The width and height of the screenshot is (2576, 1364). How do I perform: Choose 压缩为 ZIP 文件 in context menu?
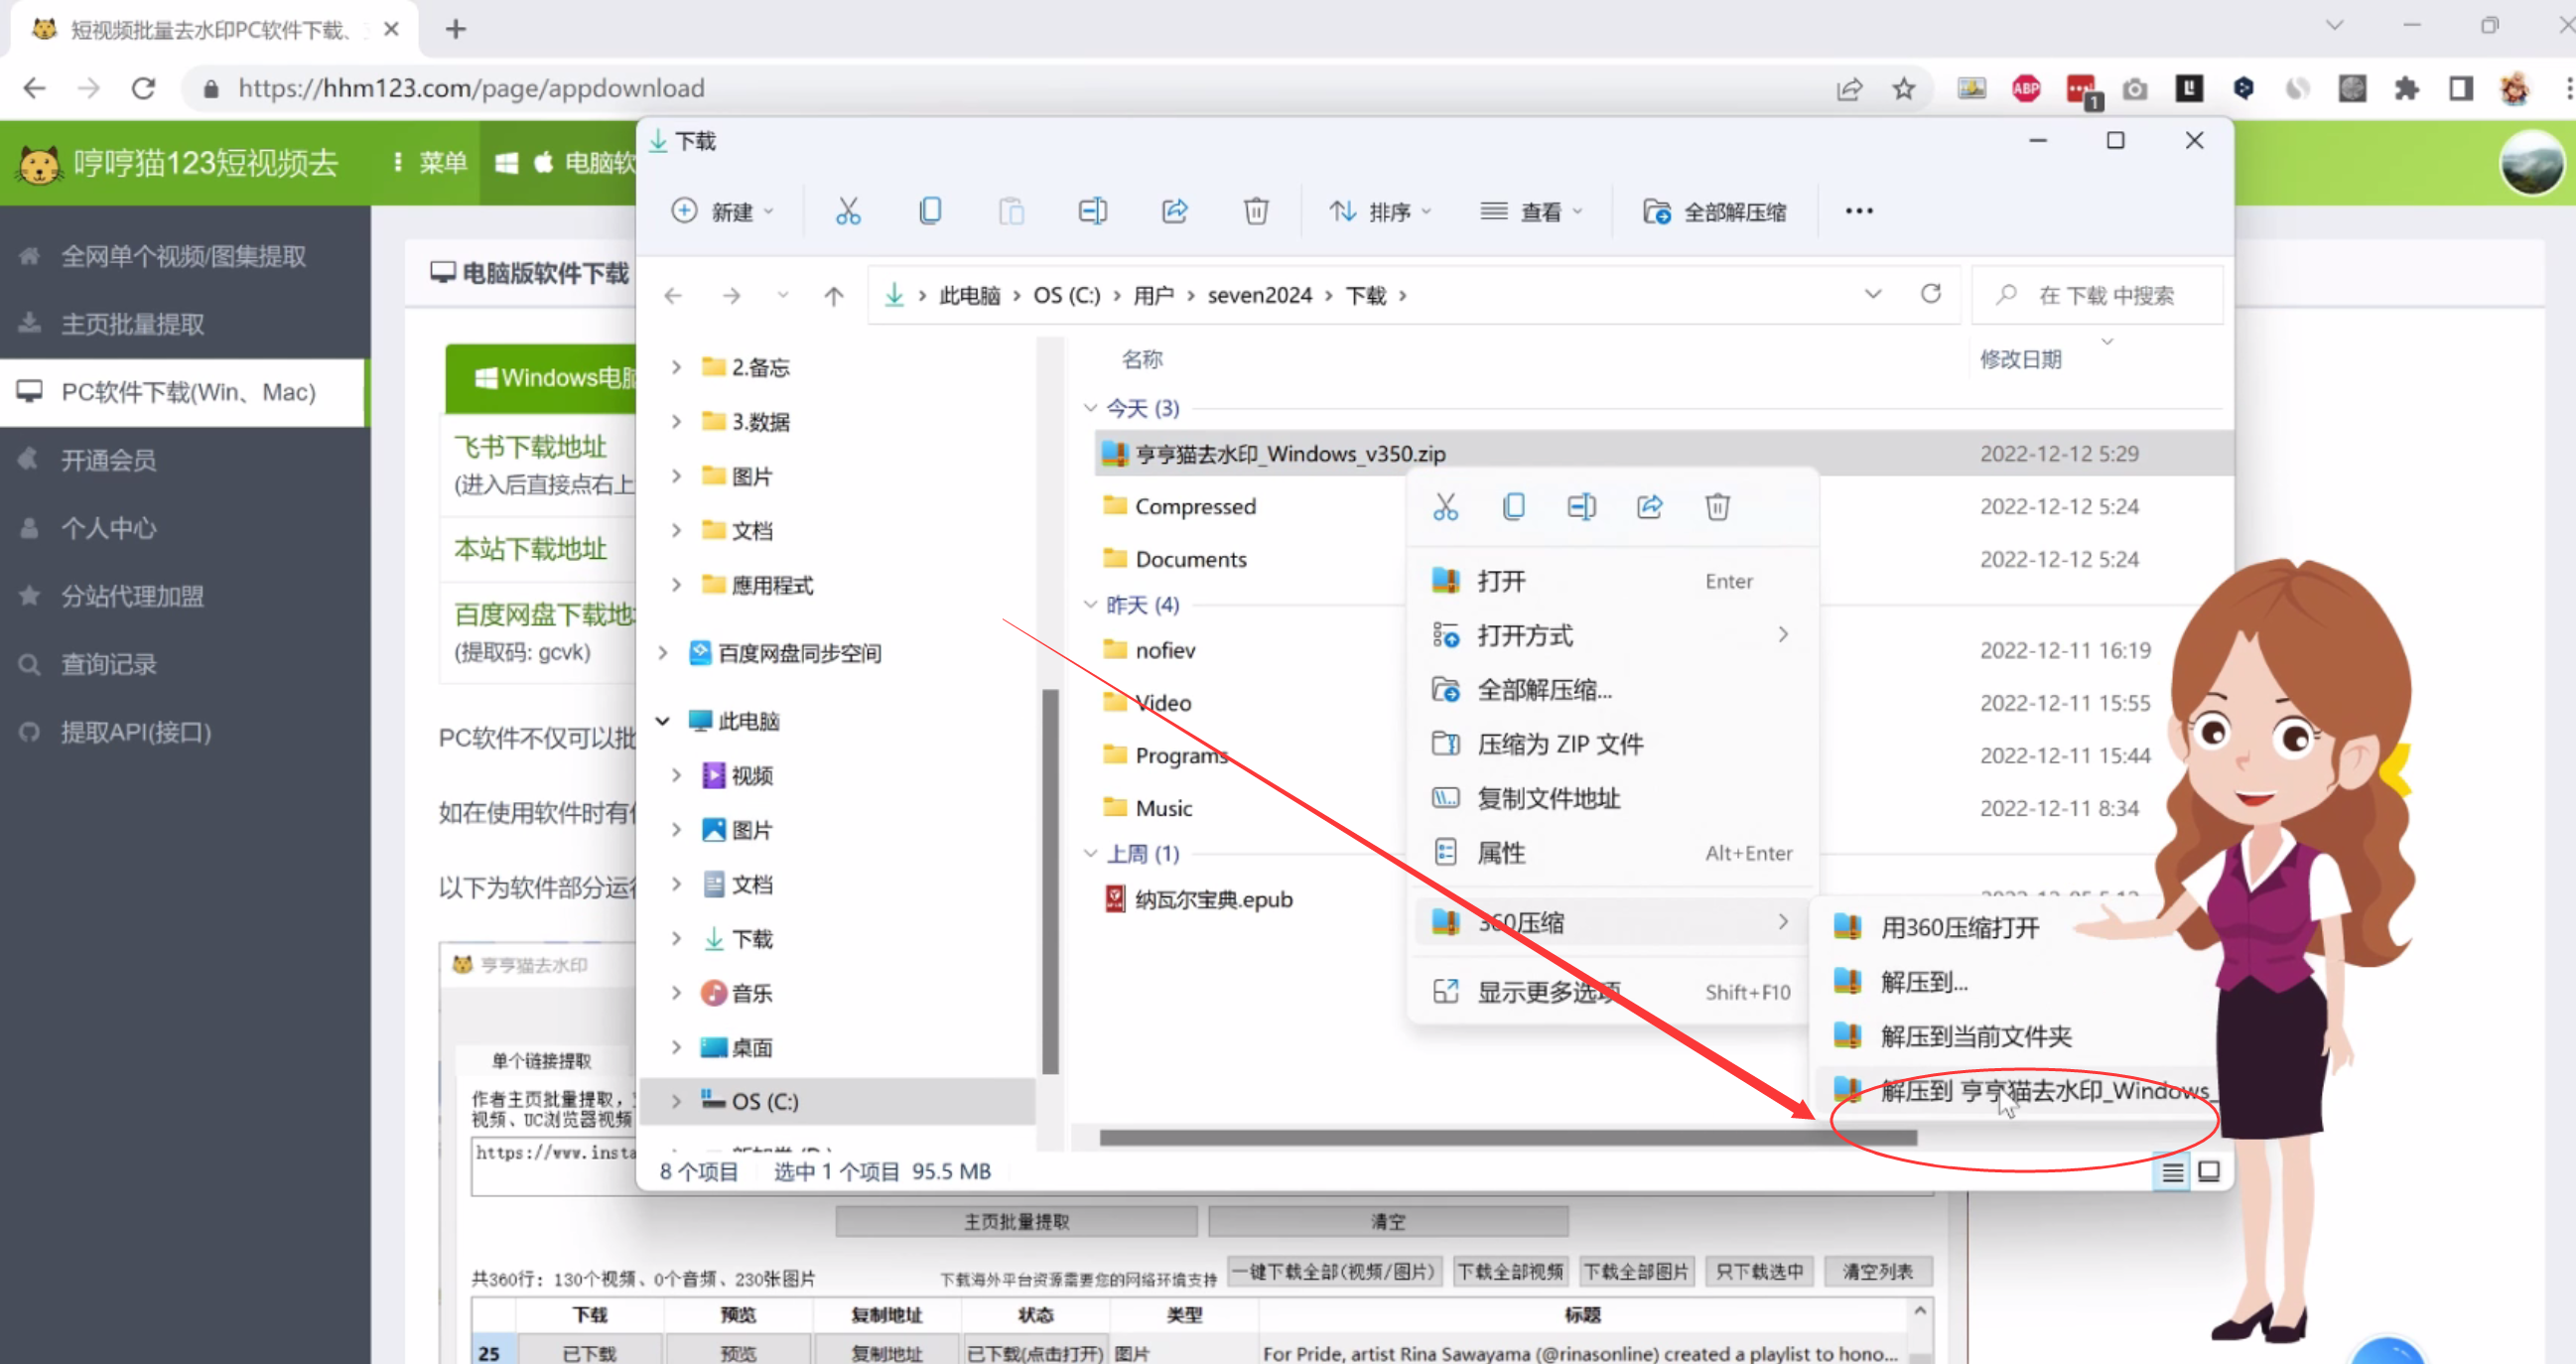coord(1559,744)
